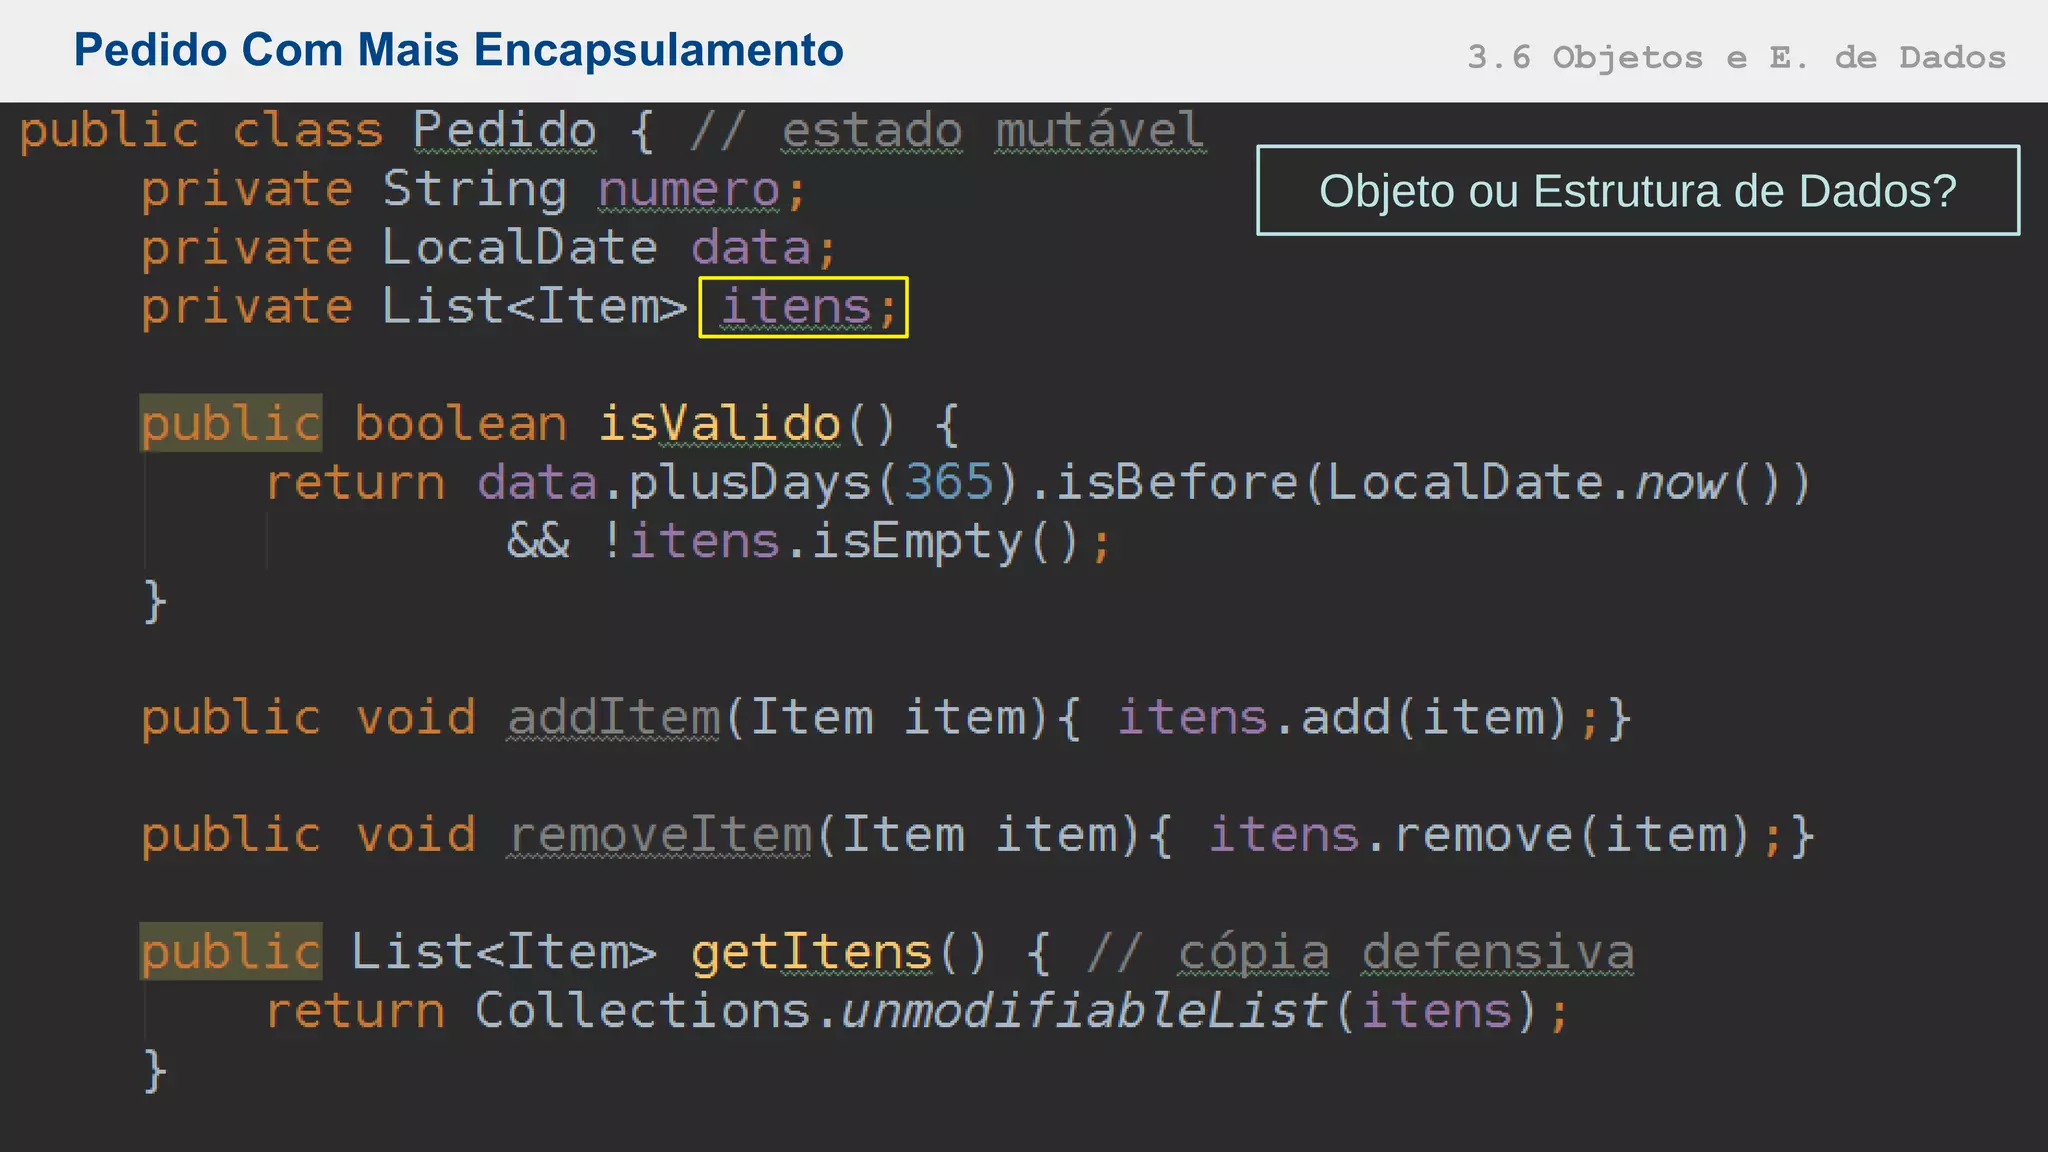Image resolution: width=2048 pixels, height=1152 pixels.
Task: Click the field name 'numero'
Action: [689, 190]
